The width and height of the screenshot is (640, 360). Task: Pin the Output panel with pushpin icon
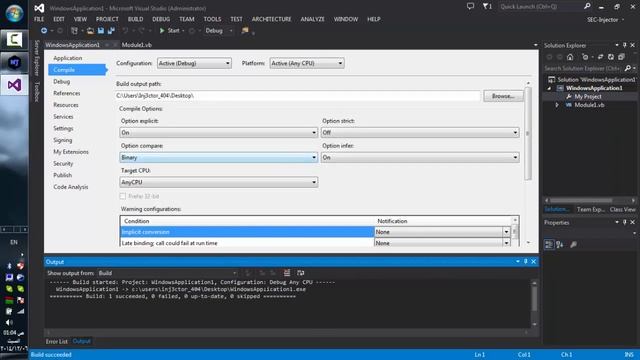point(526,262)
